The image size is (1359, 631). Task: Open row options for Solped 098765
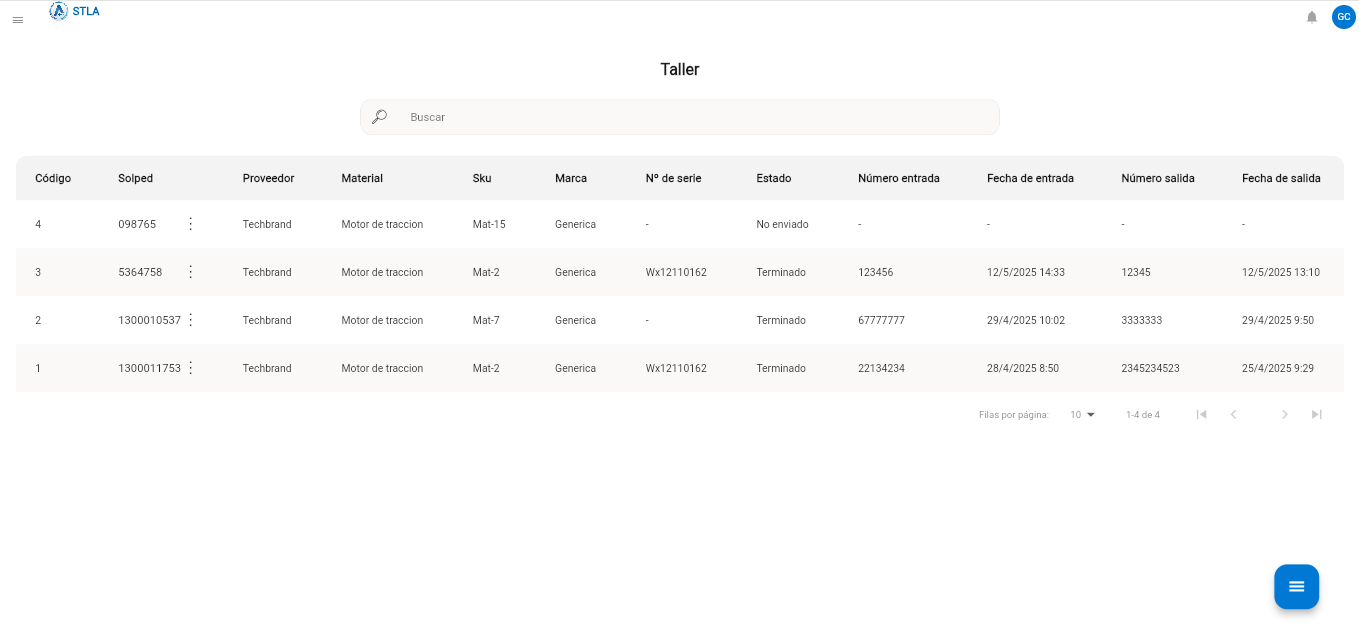coord(191,224)
